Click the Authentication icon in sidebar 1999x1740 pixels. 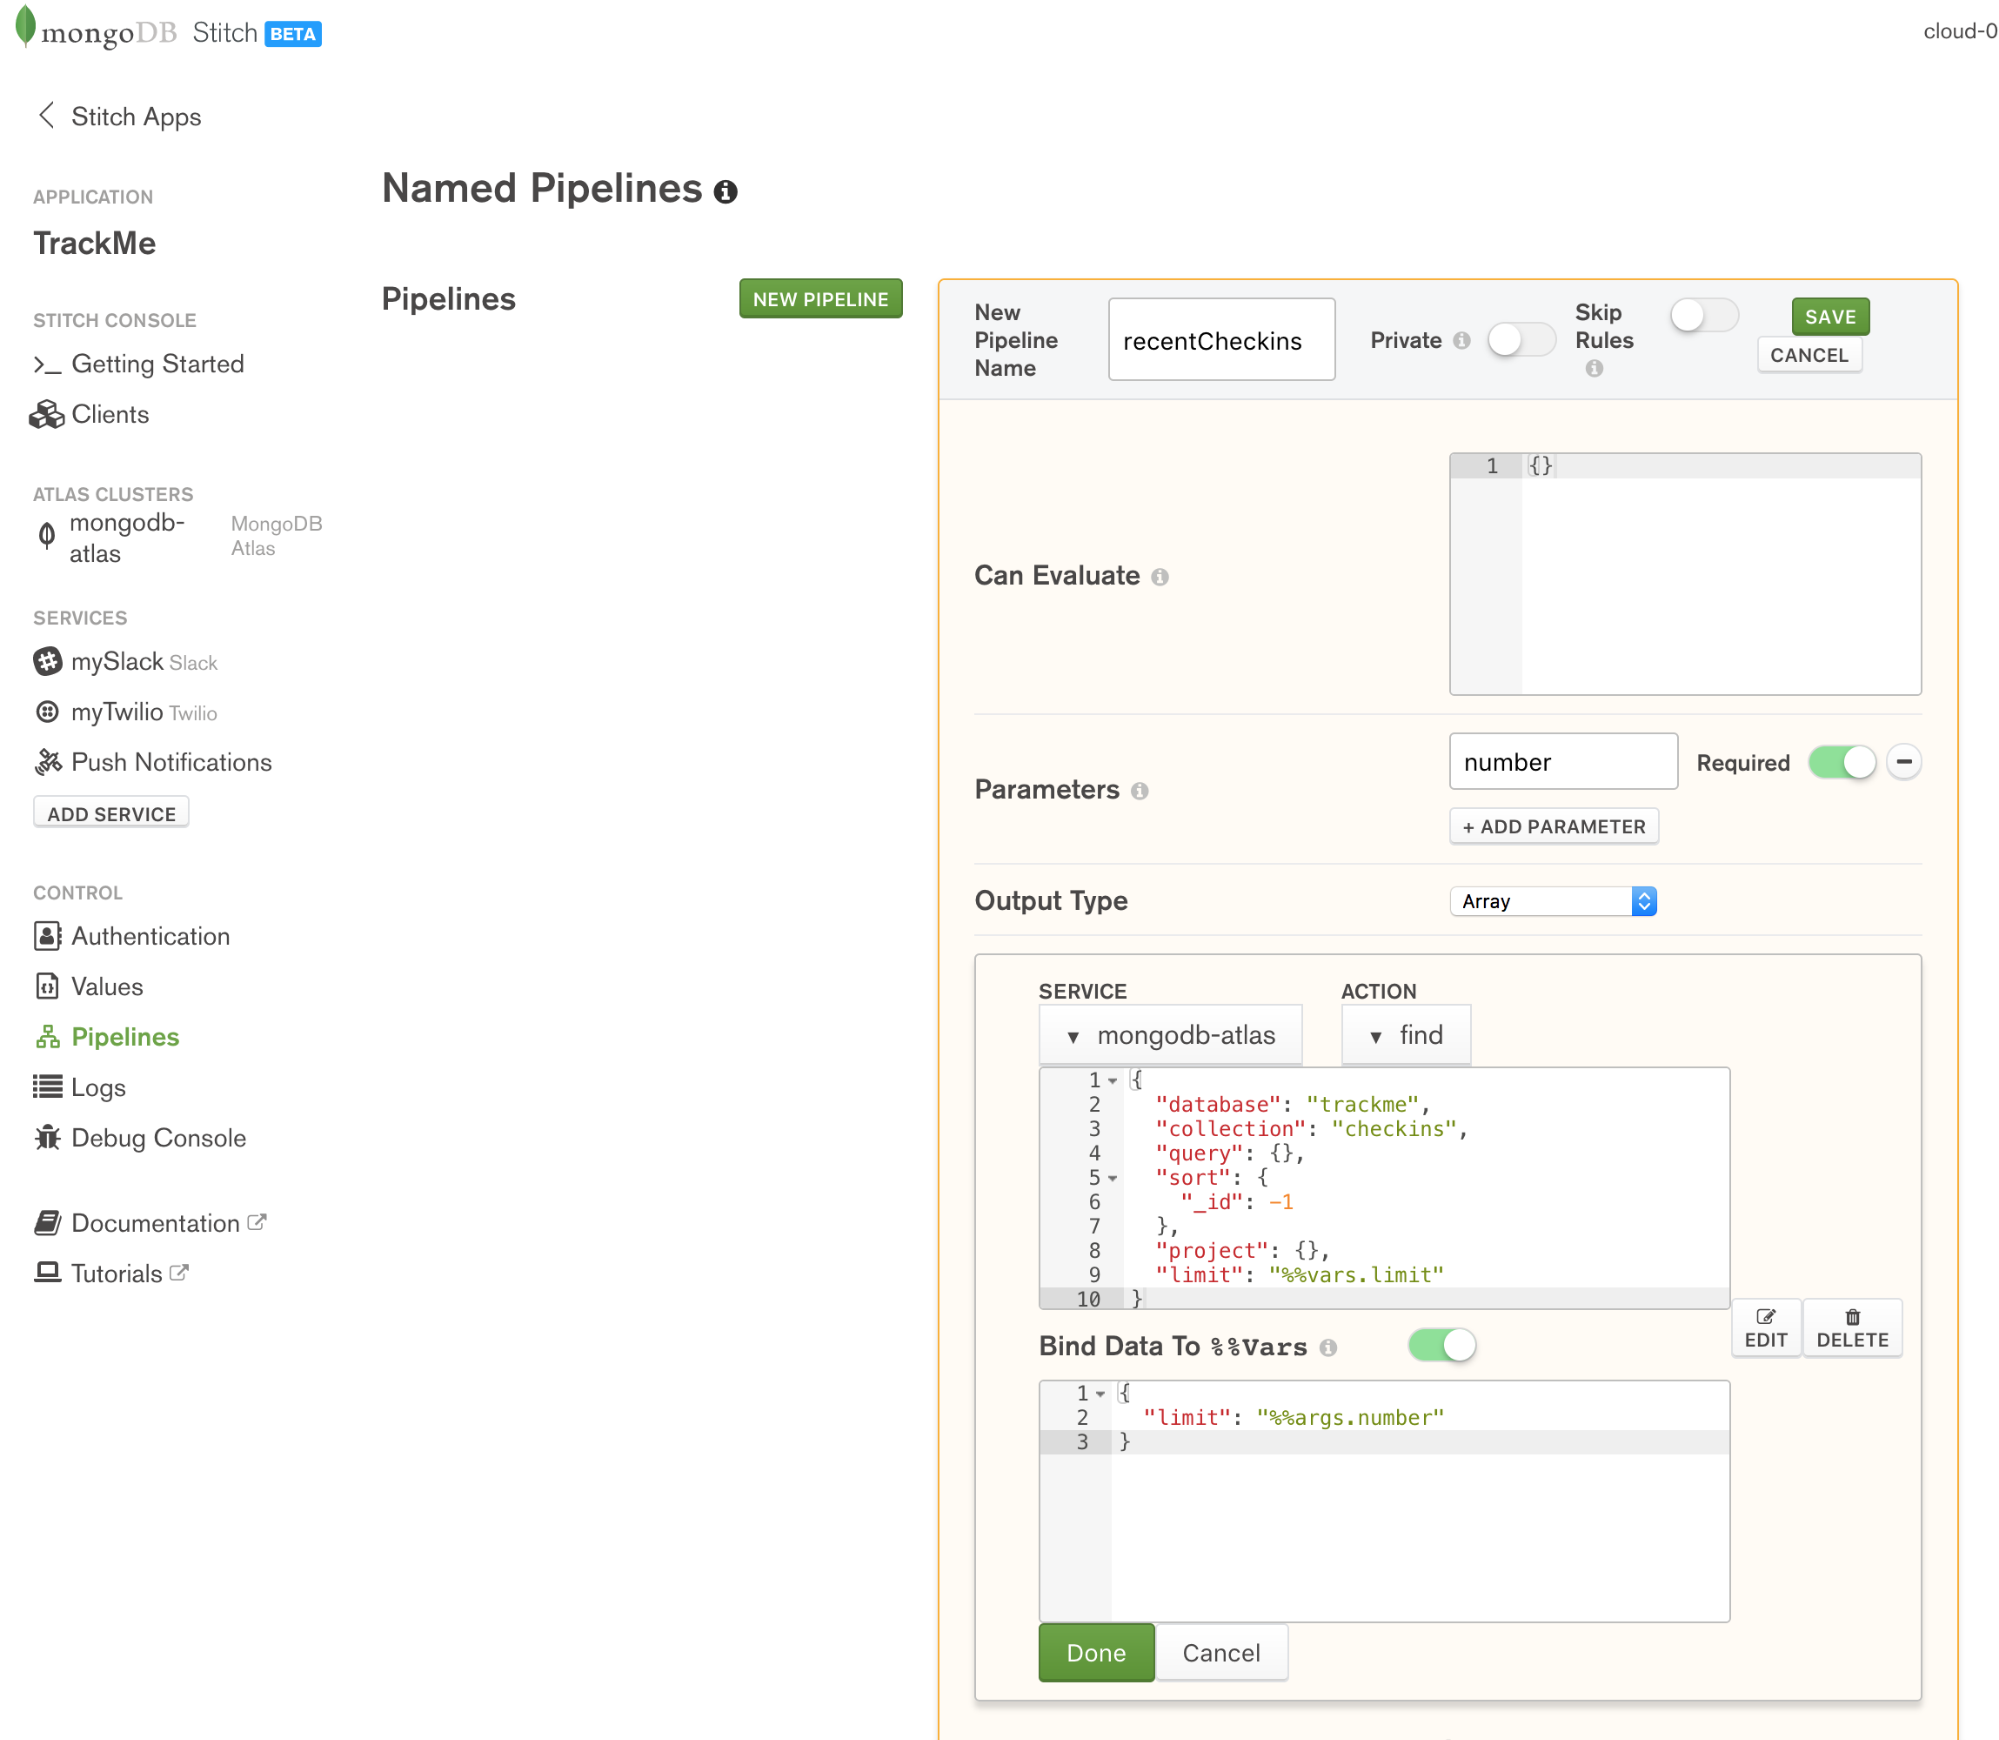47,935
